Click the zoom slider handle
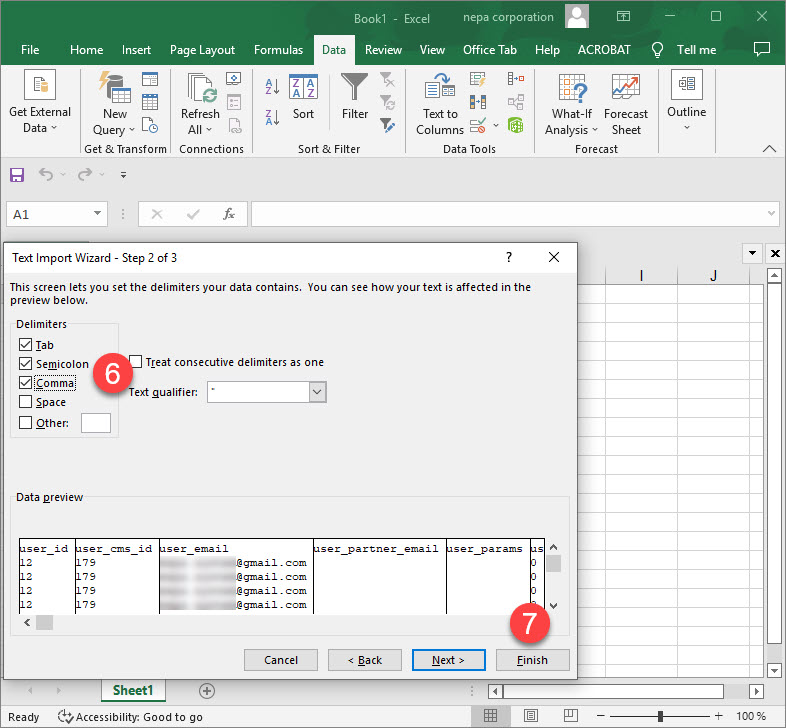 point(660,716)
